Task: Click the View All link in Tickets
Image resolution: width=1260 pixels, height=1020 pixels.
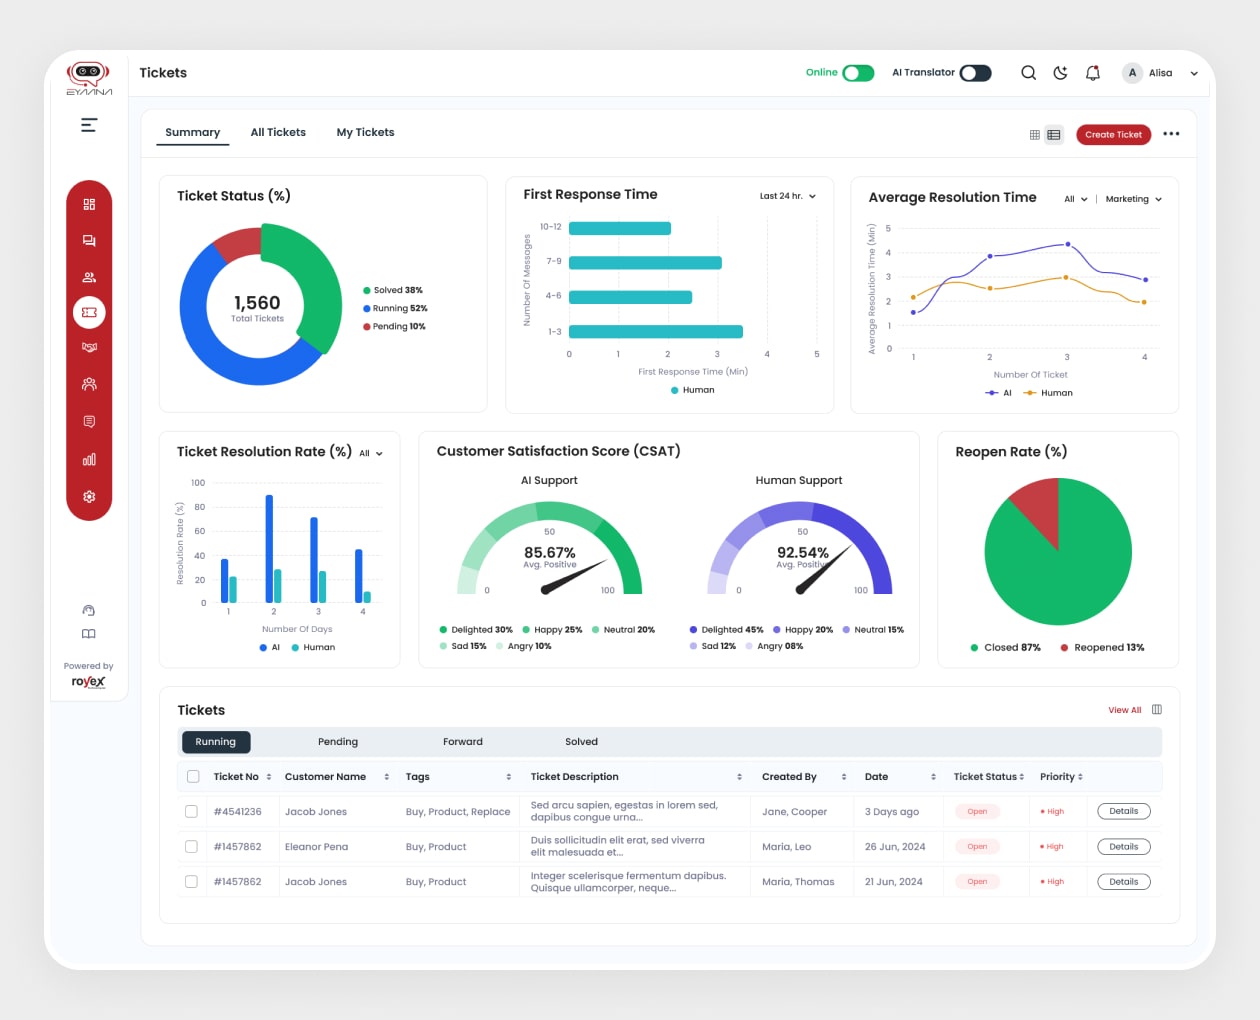Action: tap(1124, 710)
